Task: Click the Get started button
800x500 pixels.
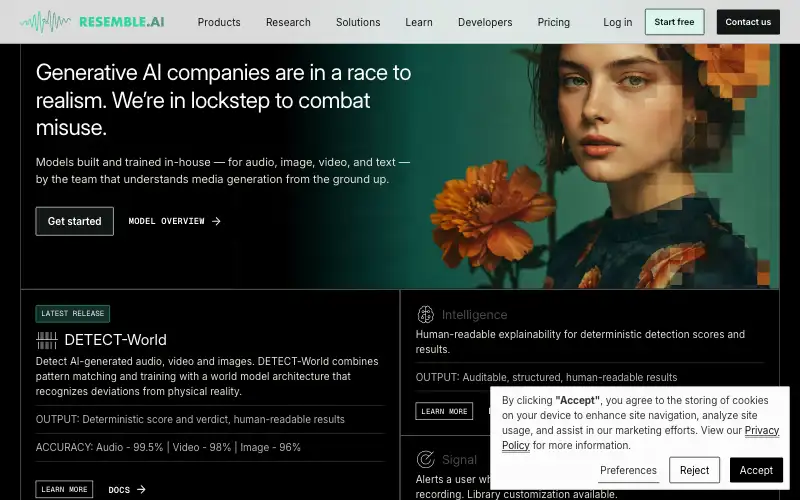Action: [x=74, y=221]
